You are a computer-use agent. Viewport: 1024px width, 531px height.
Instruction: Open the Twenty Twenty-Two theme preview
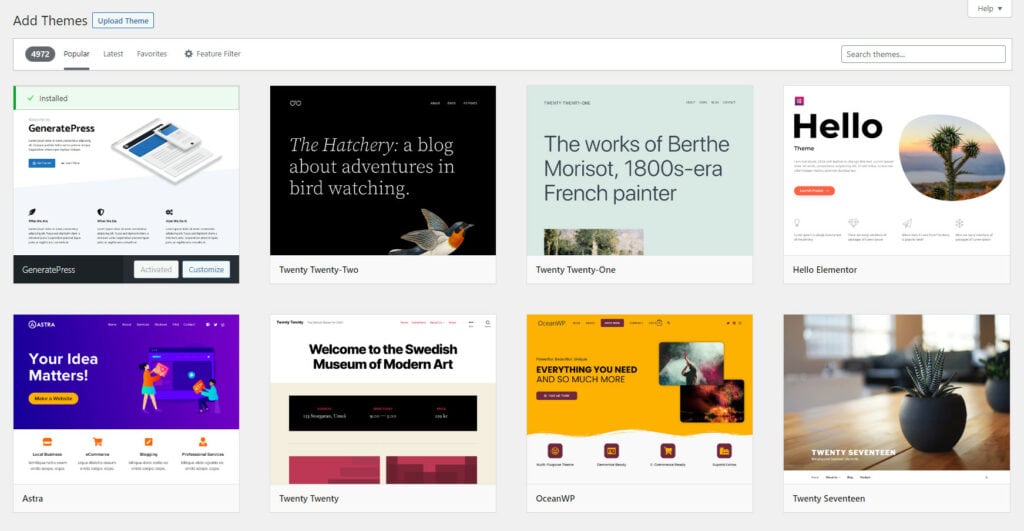point(383,170)
